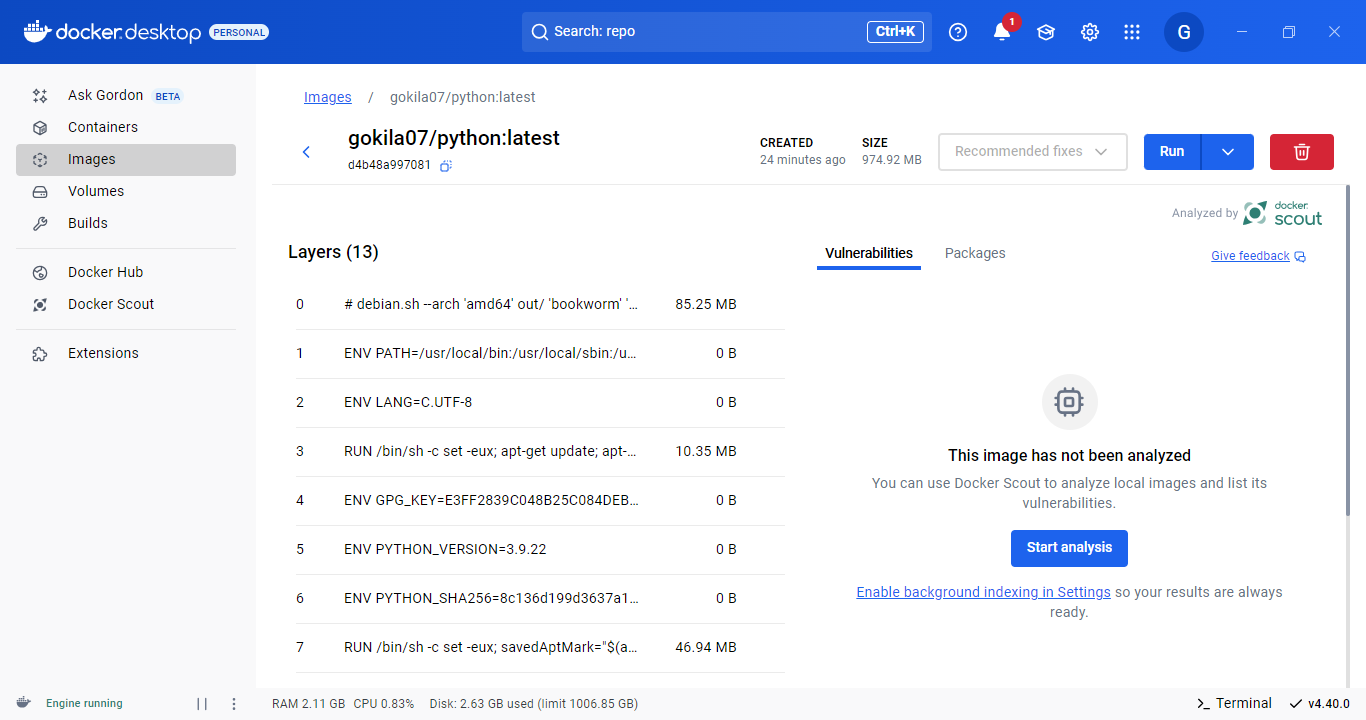The width and height of the screenshot is (1366, 720).
Task: Click the Run button
Action: 1172,152
